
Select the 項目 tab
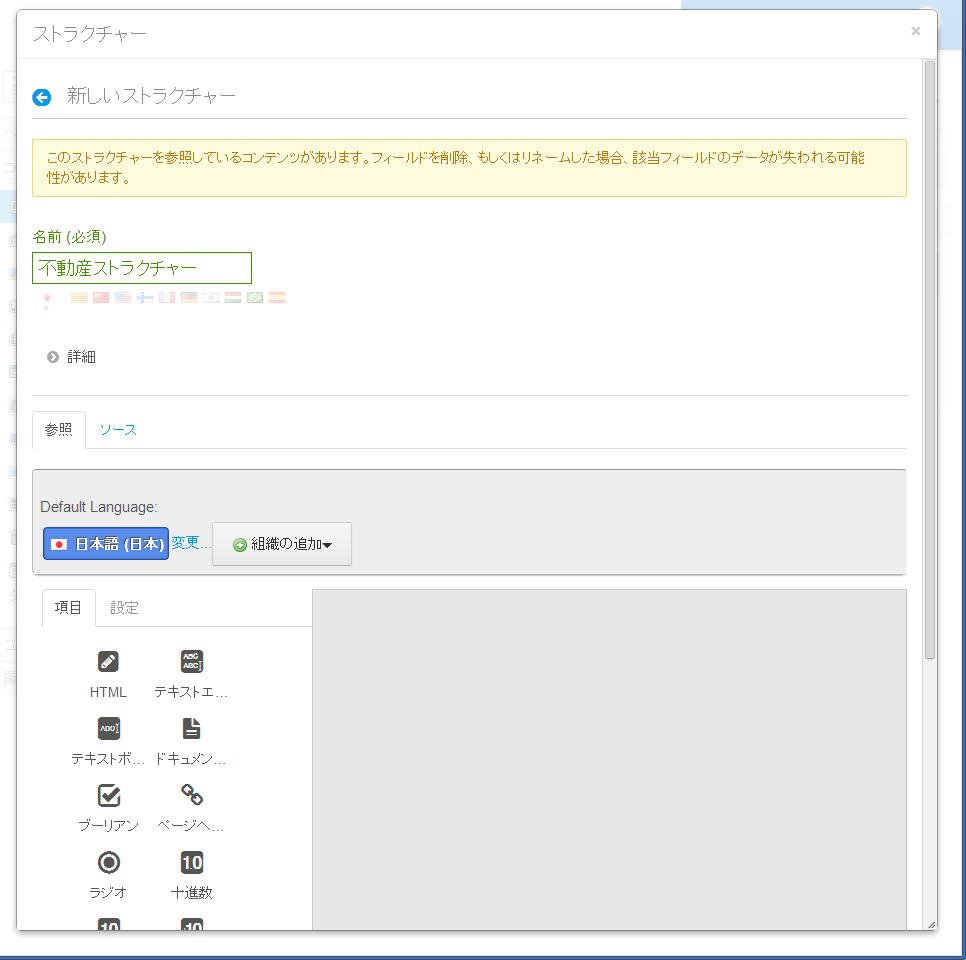tap(68, 608)
